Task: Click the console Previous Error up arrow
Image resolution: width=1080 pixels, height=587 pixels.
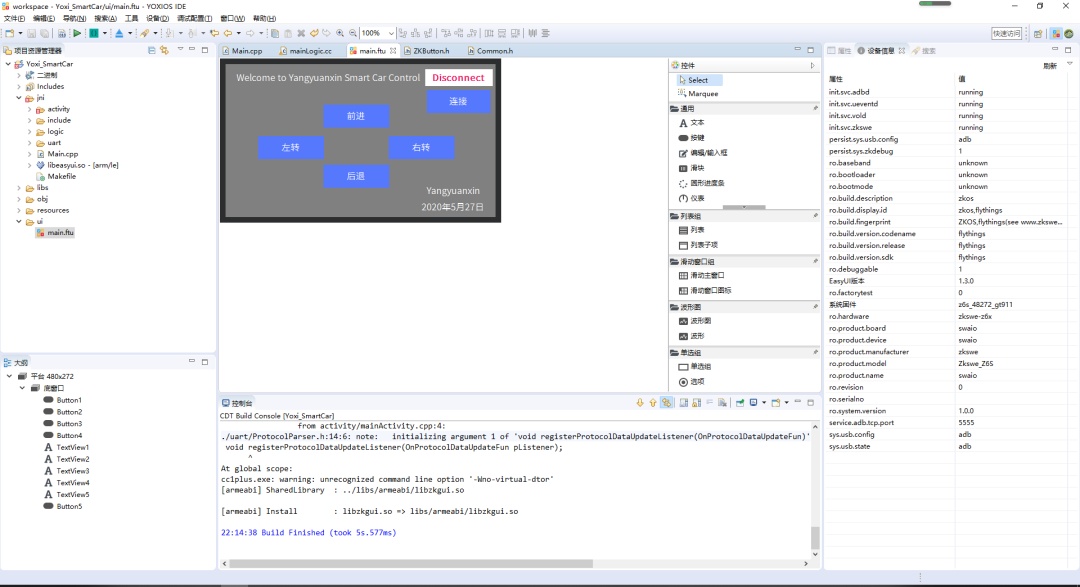Action: (653, 403)
